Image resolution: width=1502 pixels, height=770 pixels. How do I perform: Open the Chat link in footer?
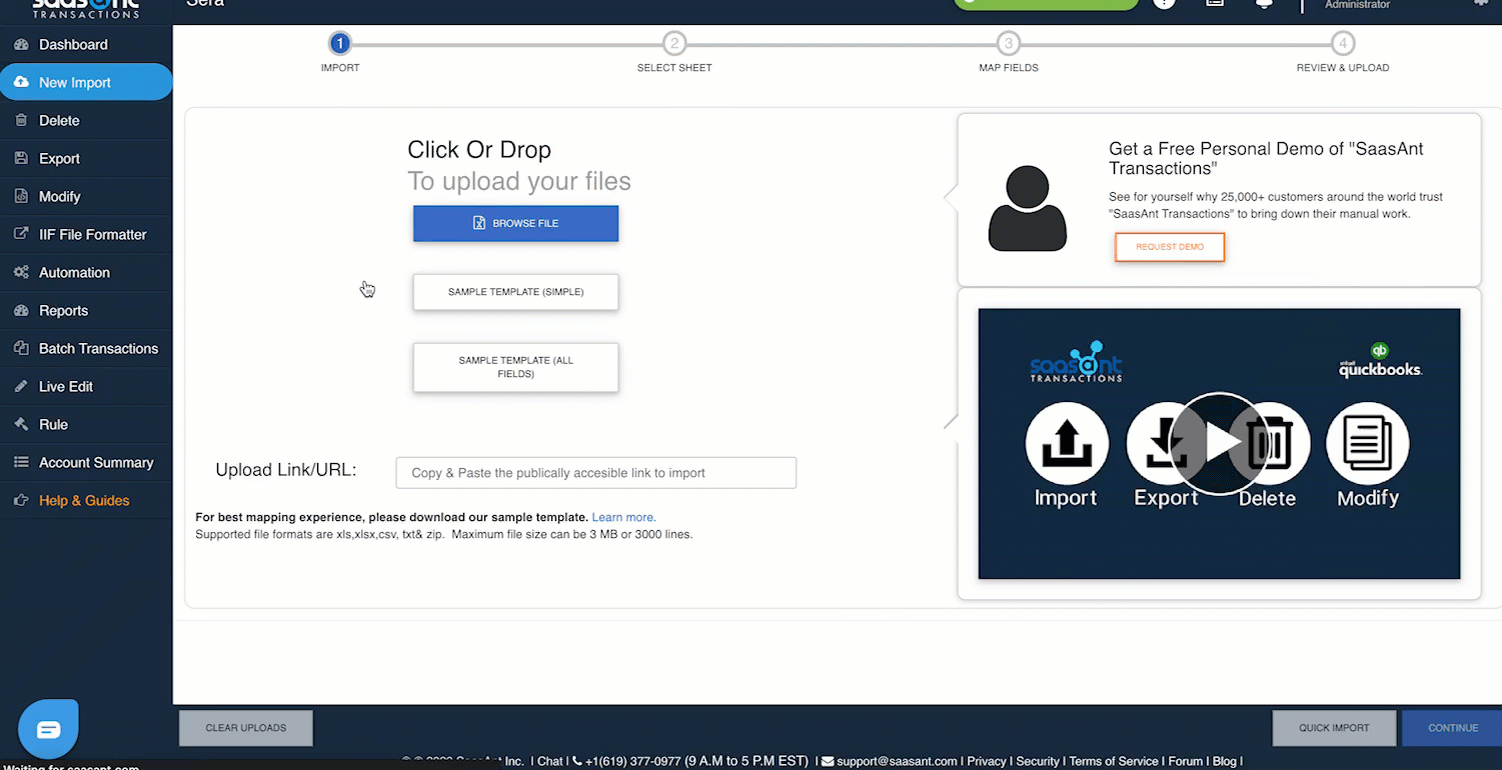(550, 761)
